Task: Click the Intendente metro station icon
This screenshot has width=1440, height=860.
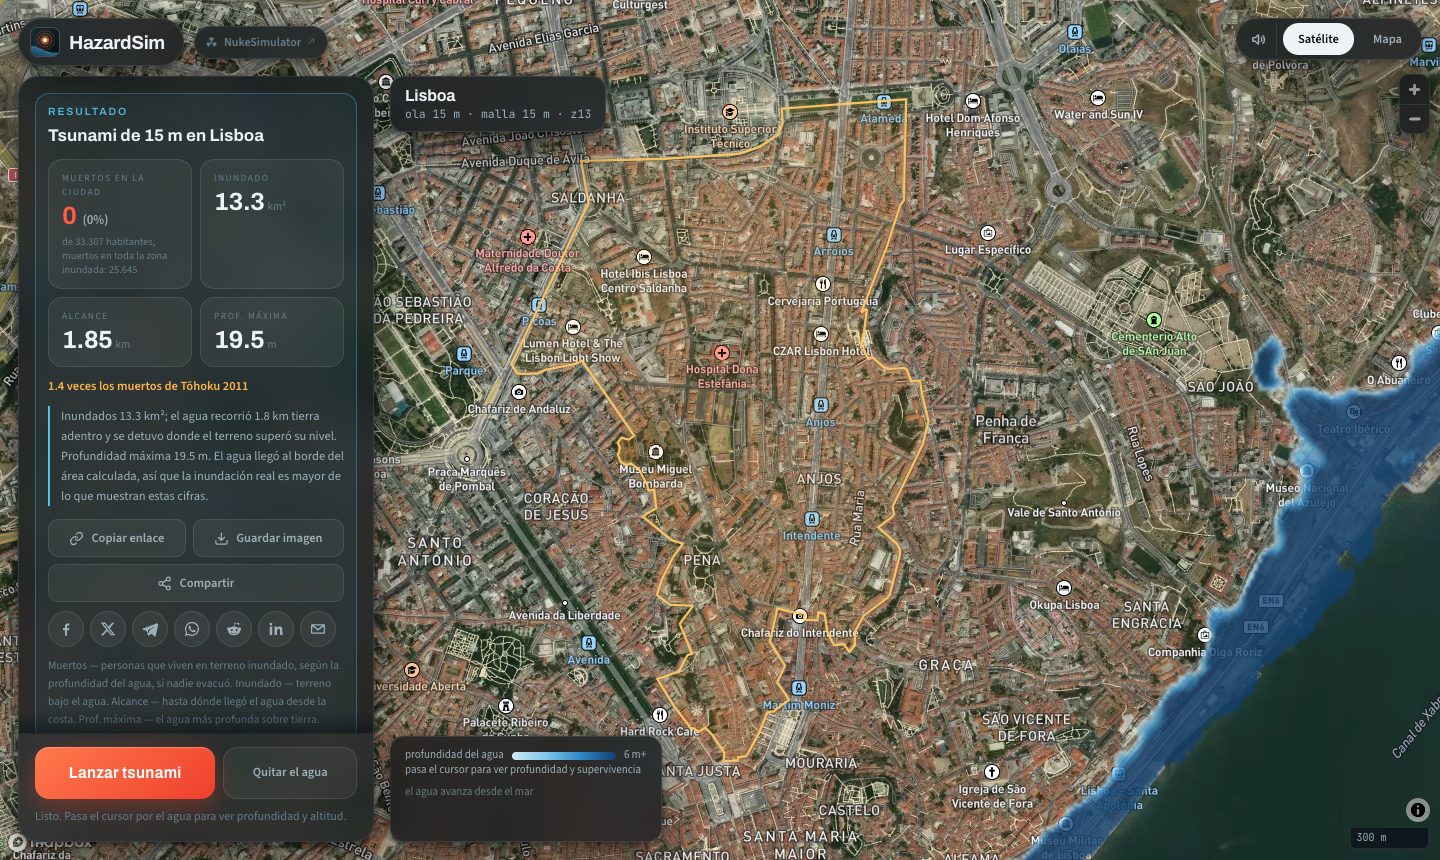Action: [812, 519]
